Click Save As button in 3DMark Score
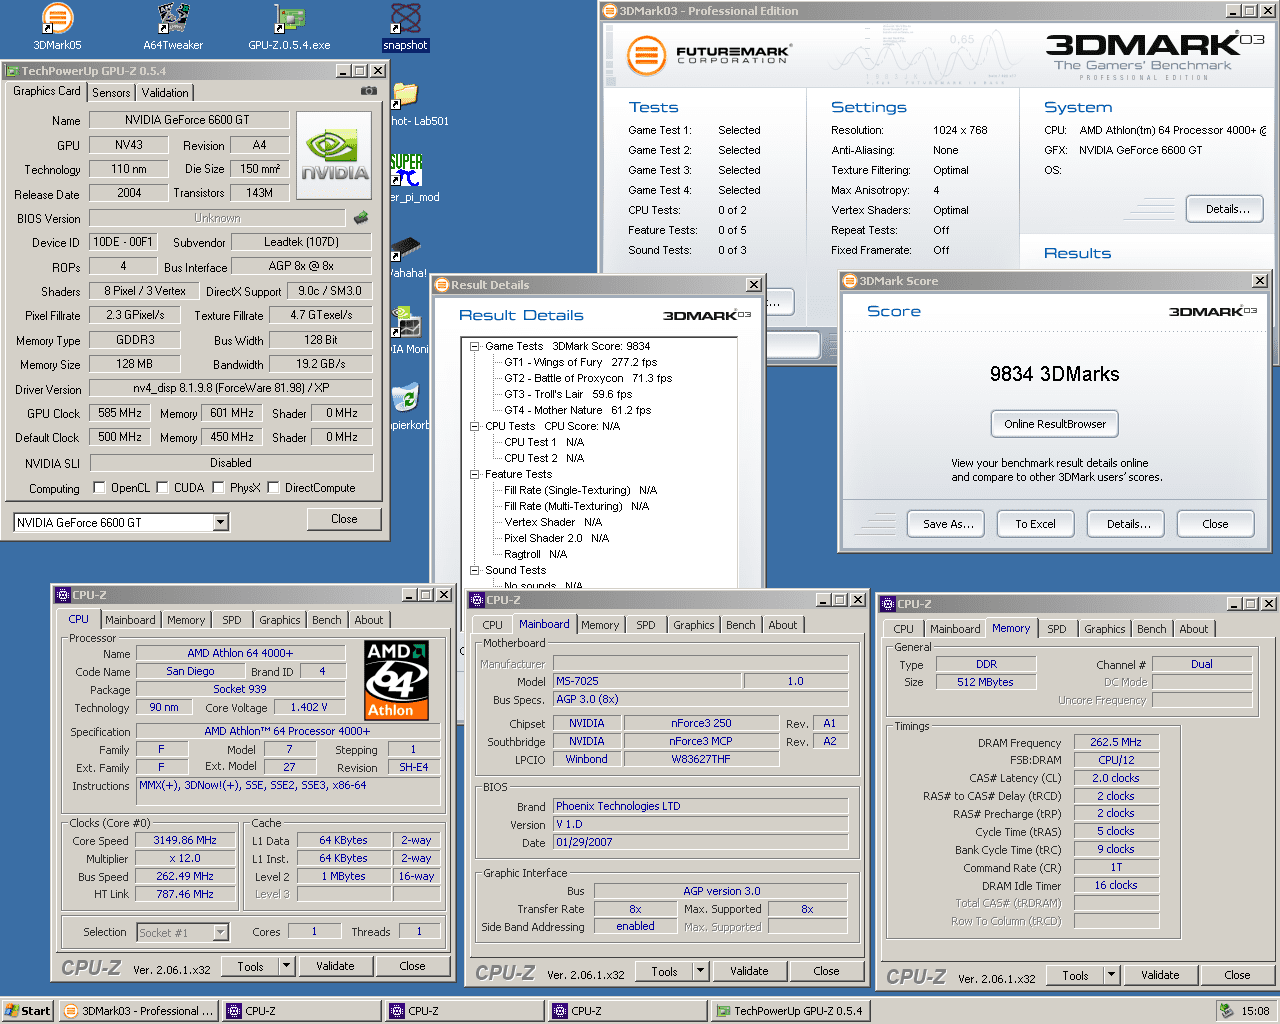This screenshot has width=1280, height=1024. click(948, 524)
